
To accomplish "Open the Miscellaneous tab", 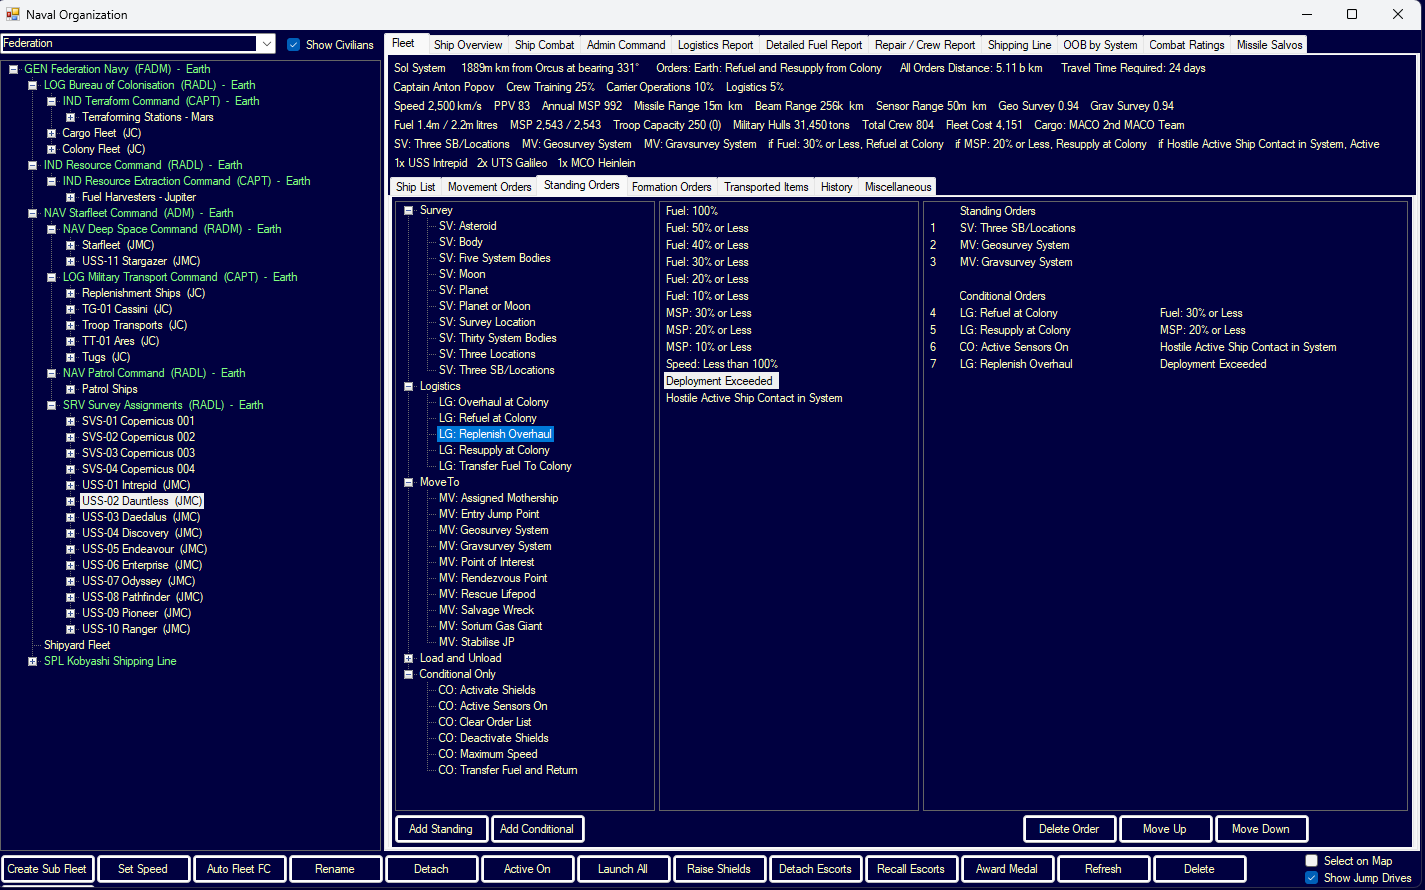I will [898, 187].
